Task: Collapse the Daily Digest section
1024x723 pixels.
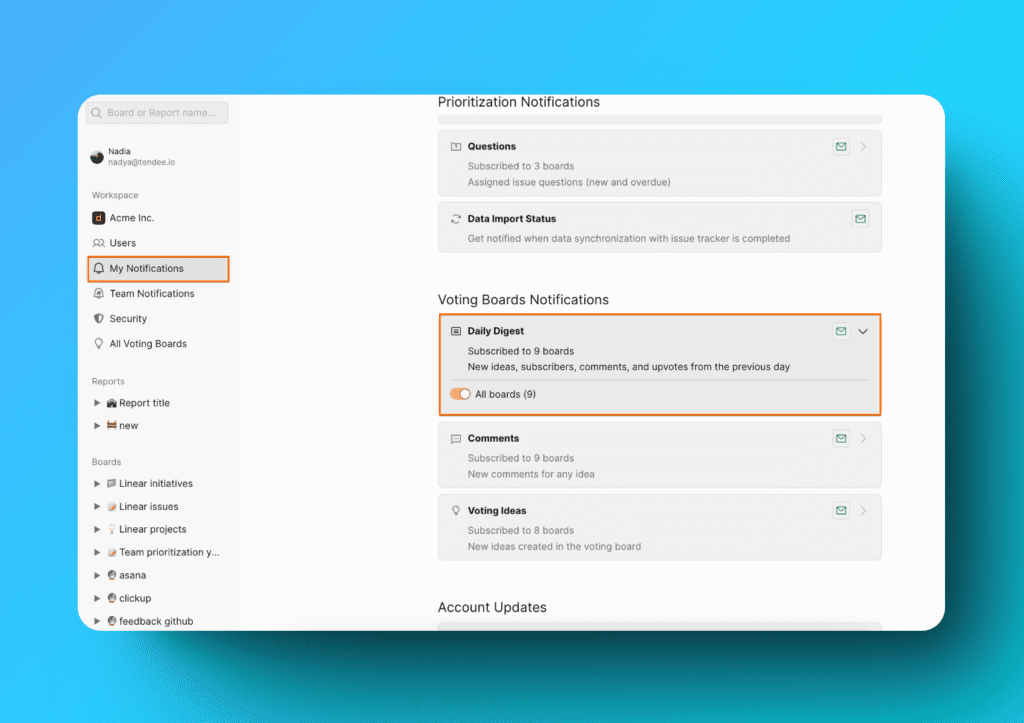Action: pos(863,331)
